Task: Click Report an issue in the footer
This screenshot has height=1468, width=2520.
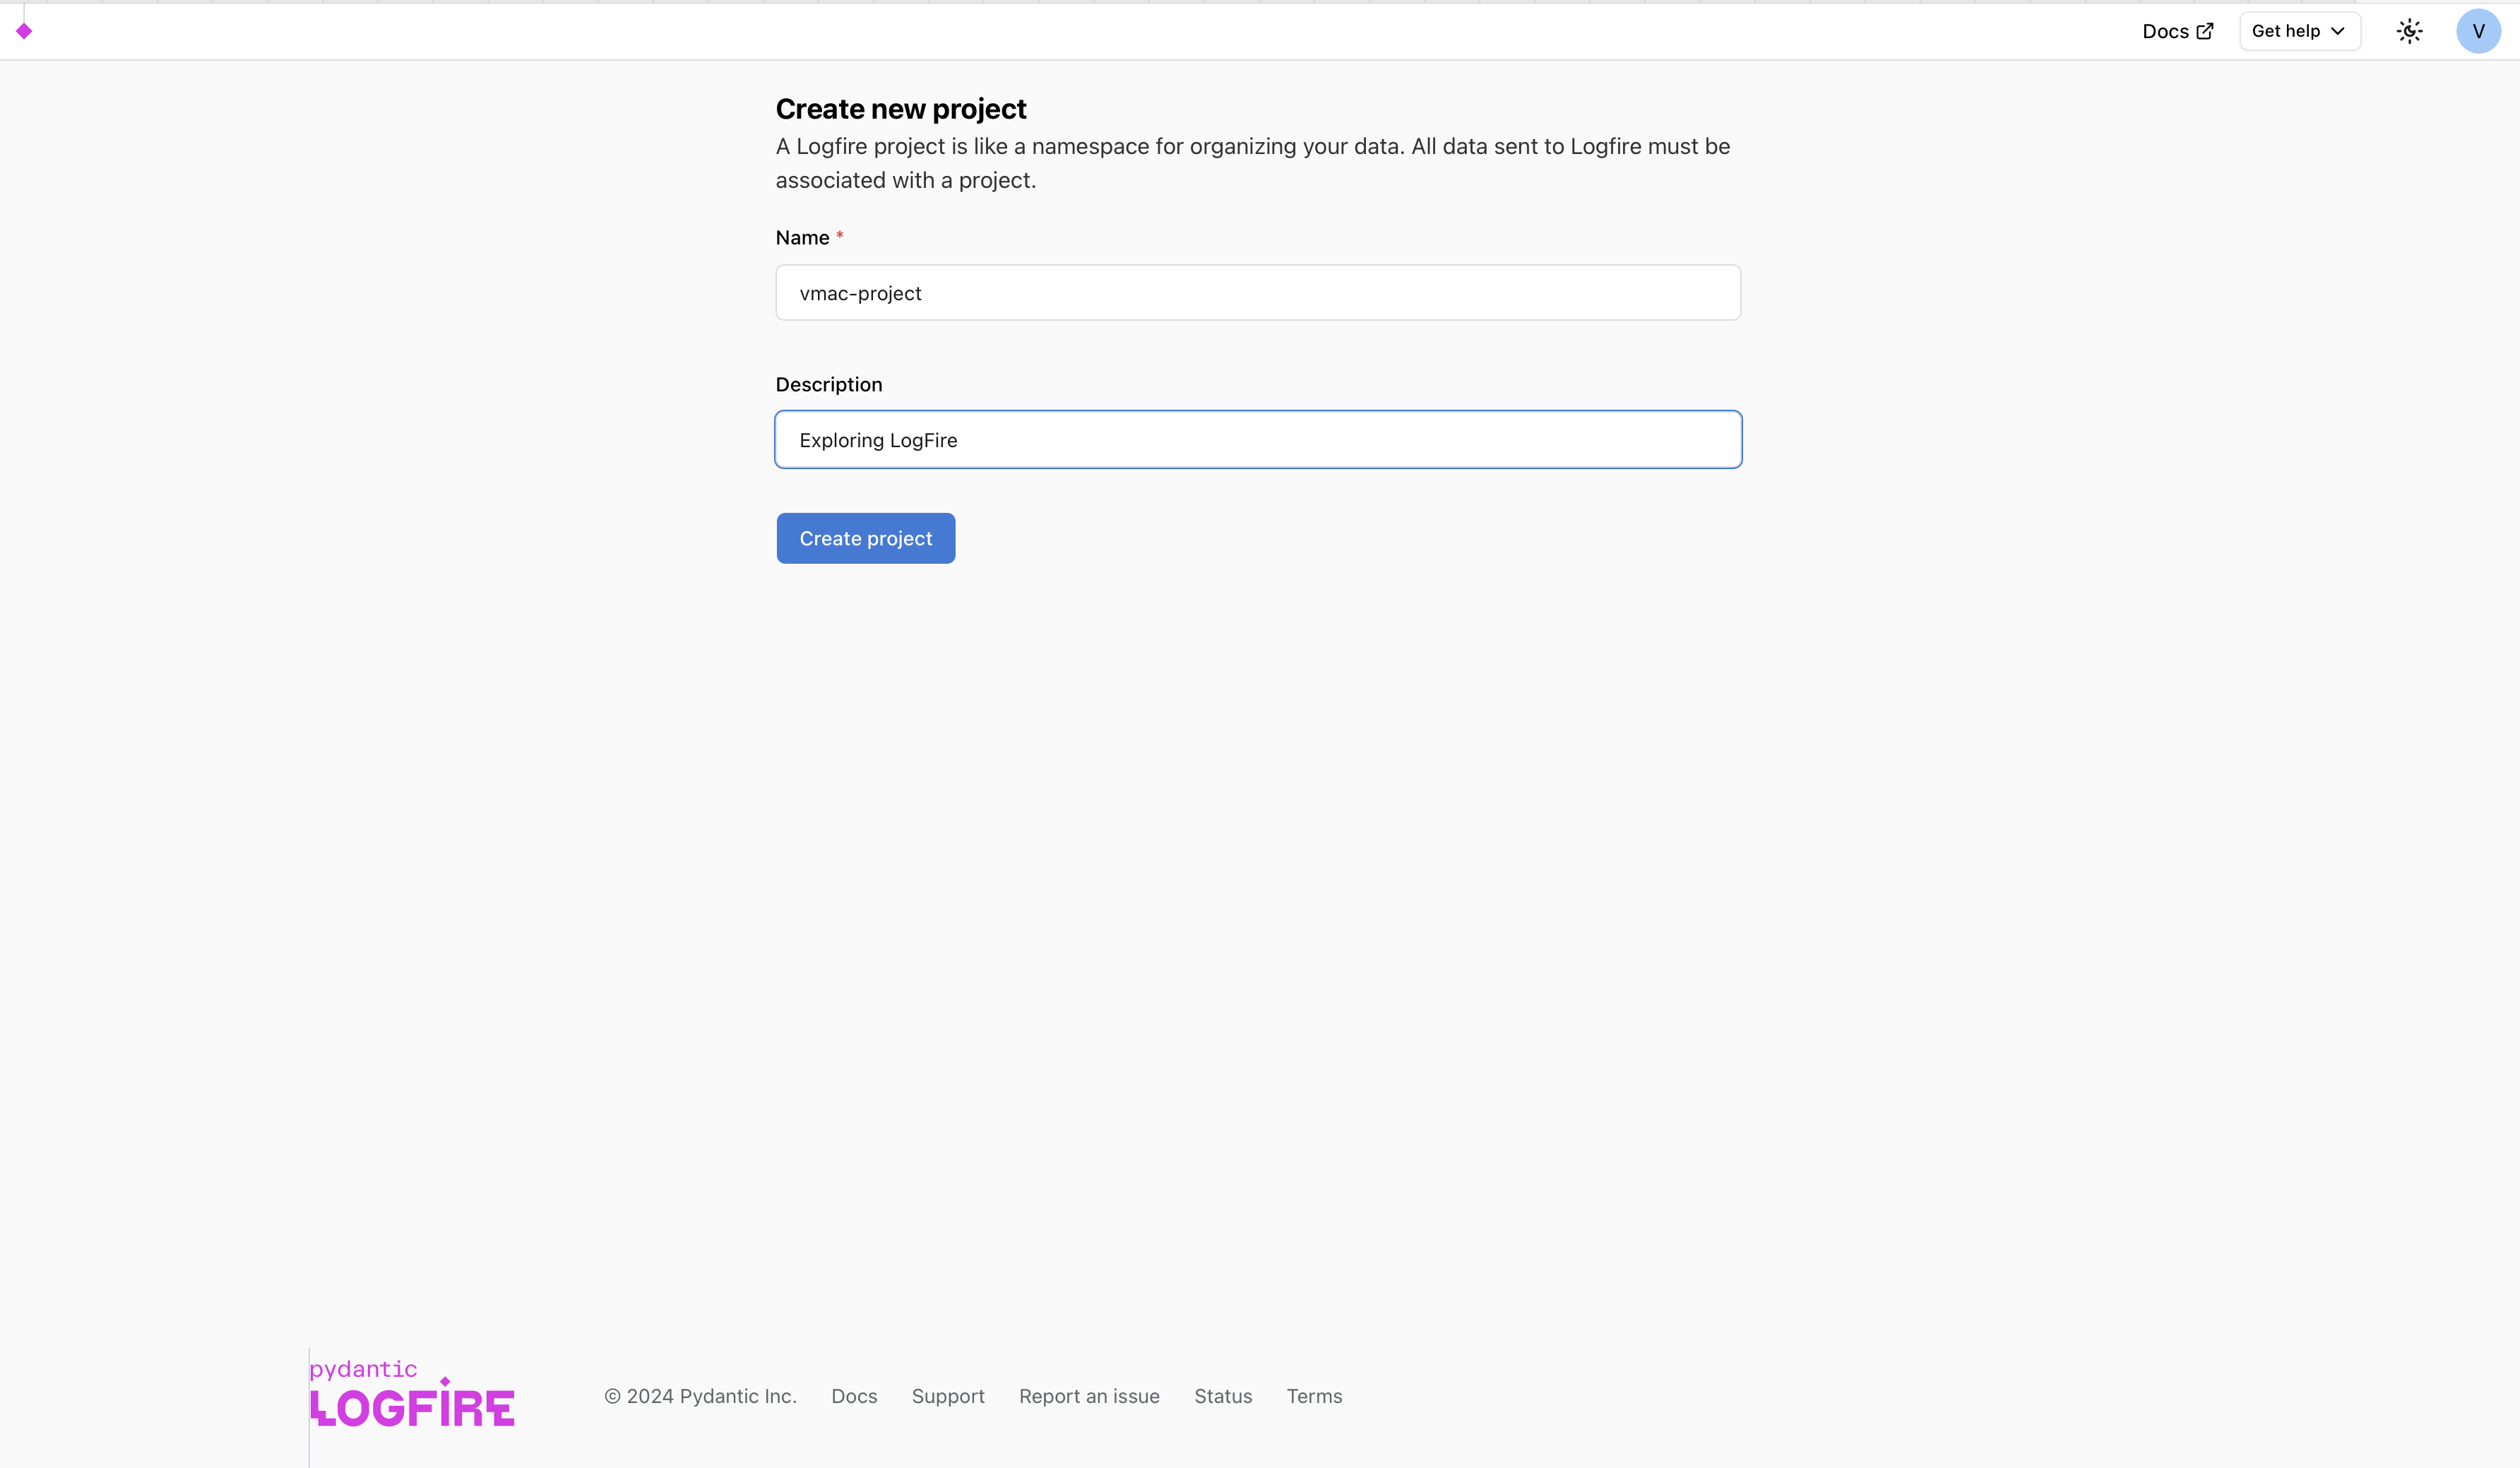Action: click(1089, 1395)
